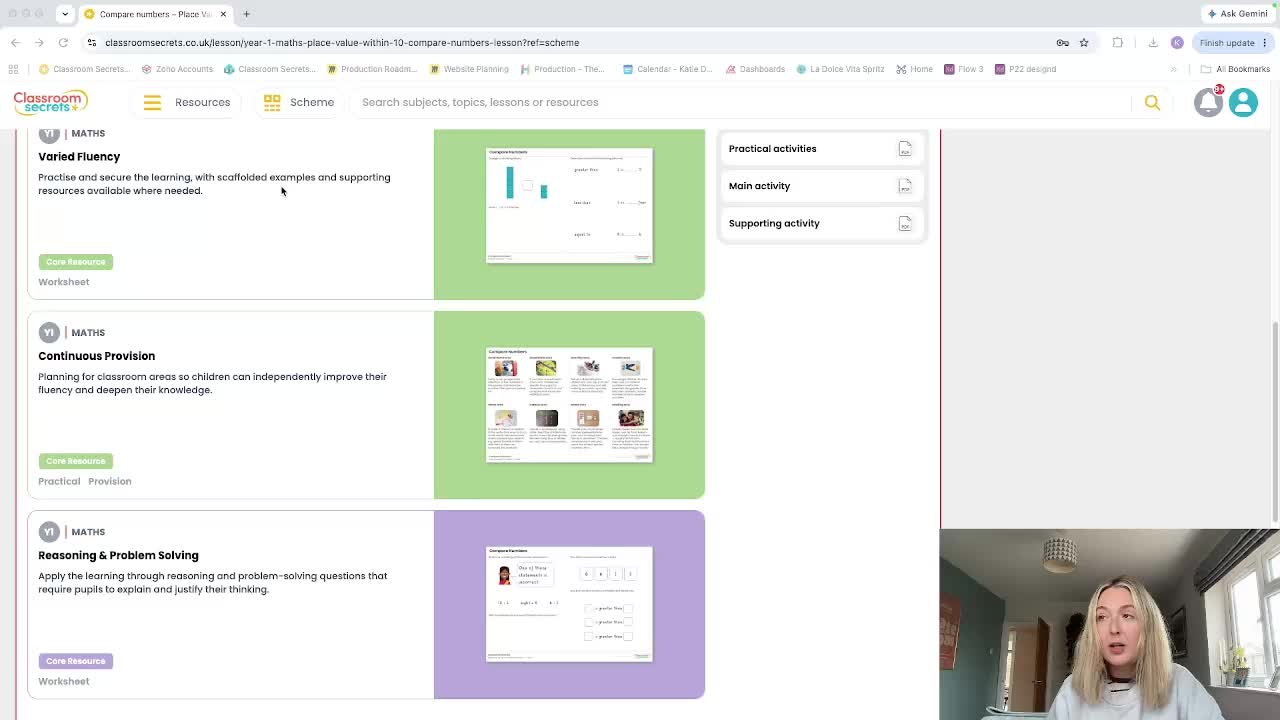Open the Classroom Secrets home logo
Screen dimensions: 1280x720
pyautogui.click(x=50, y=102)
